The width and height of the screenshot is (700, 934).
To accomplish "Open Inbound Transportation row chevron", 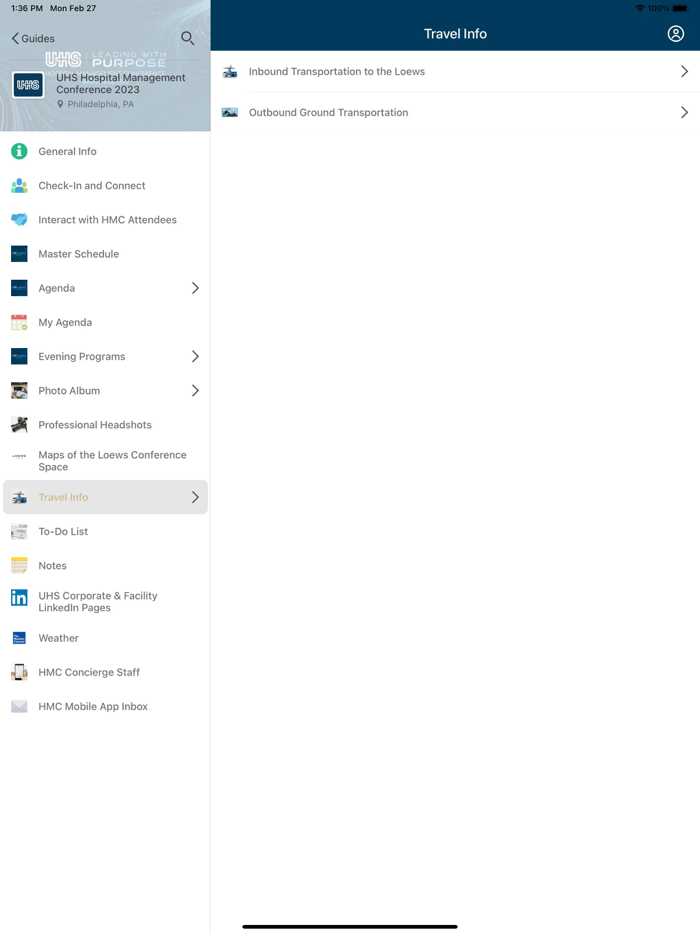I will click(685, 71).
